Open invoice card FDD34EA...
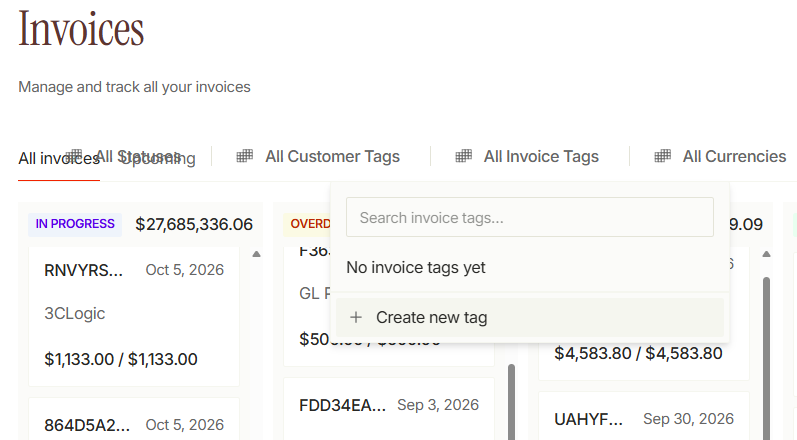This screenshot has width=797, height=440. (x=389, y=409)
